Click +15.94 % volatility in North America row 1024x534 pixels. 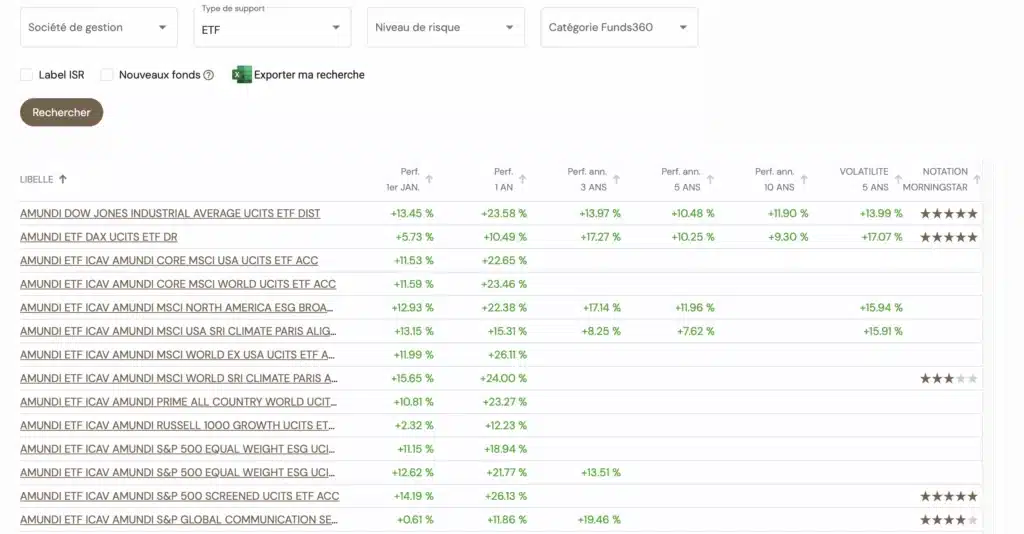click(882, 307)
